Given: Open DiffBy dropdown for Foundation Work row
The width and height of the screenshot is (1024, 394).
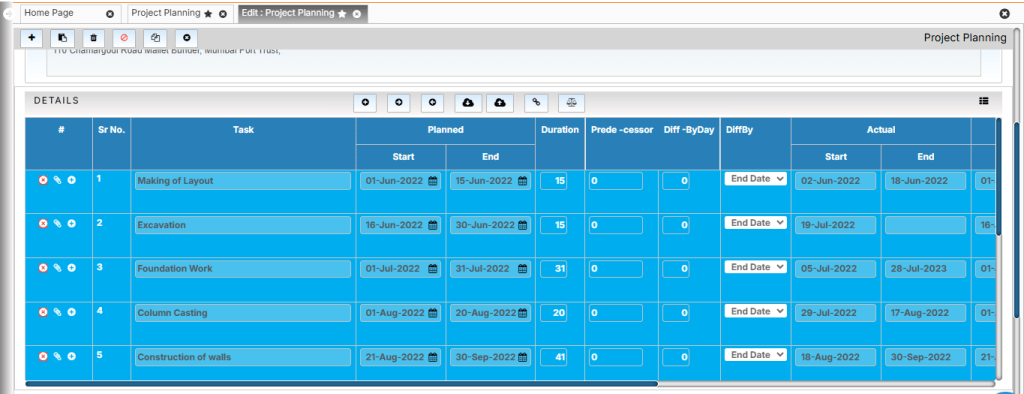Looking at the screenshot, I should point(756,267).
